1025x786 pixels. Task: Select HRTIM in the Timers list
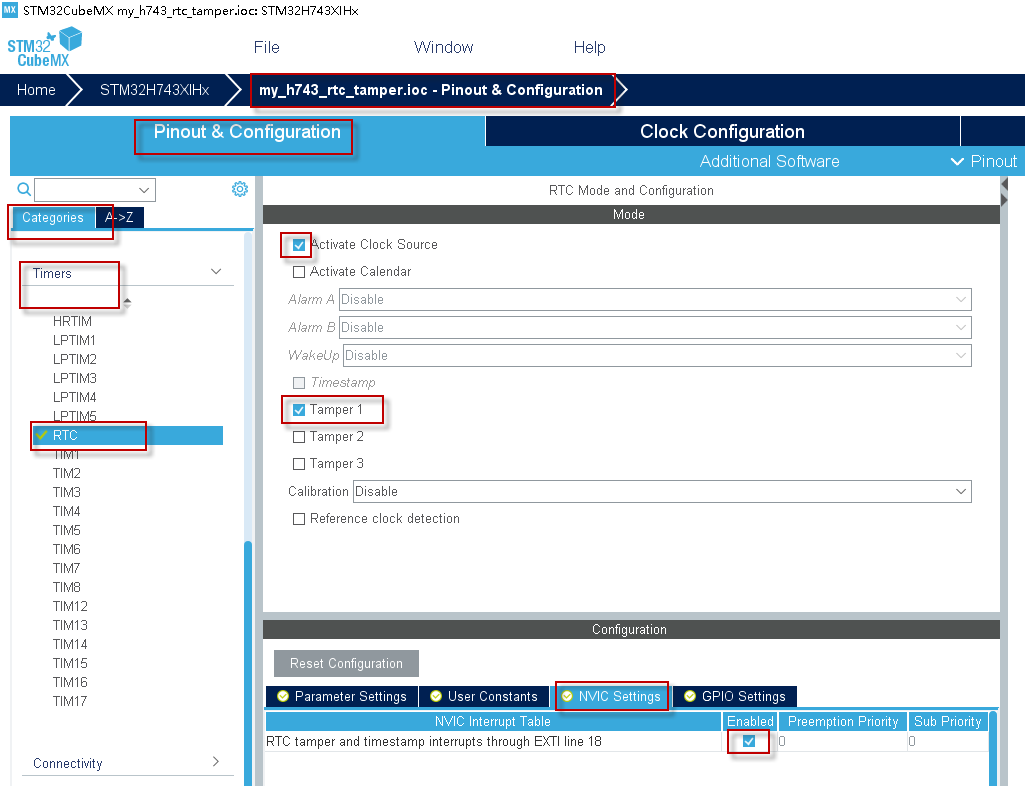[72, 321]
